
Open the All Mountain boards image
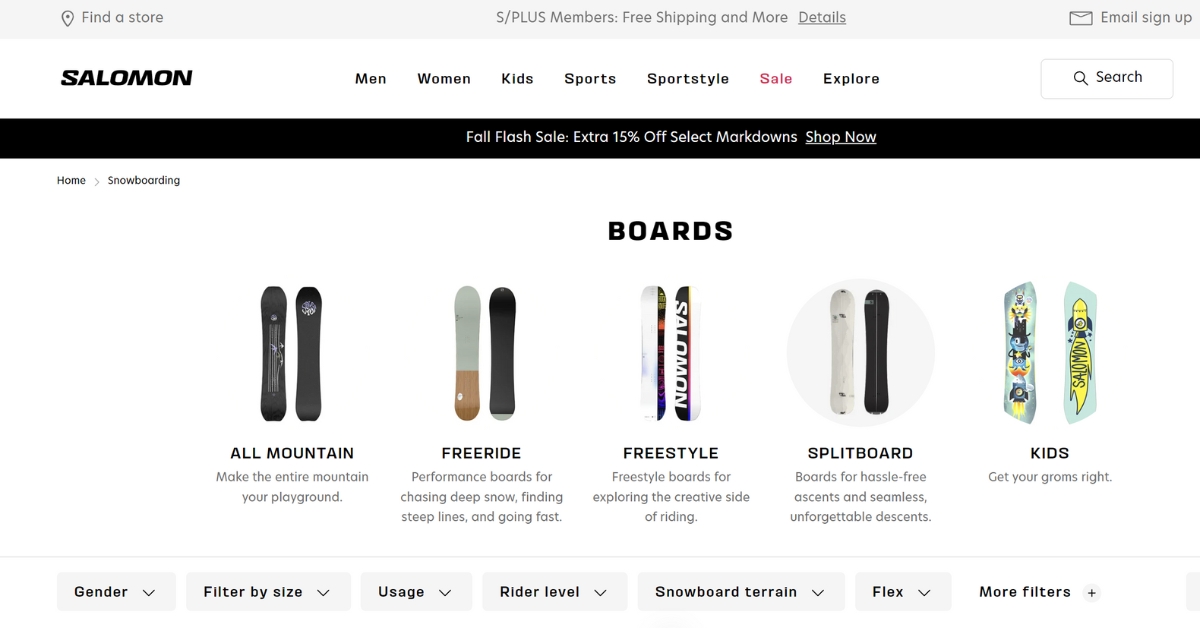(292, 353)
